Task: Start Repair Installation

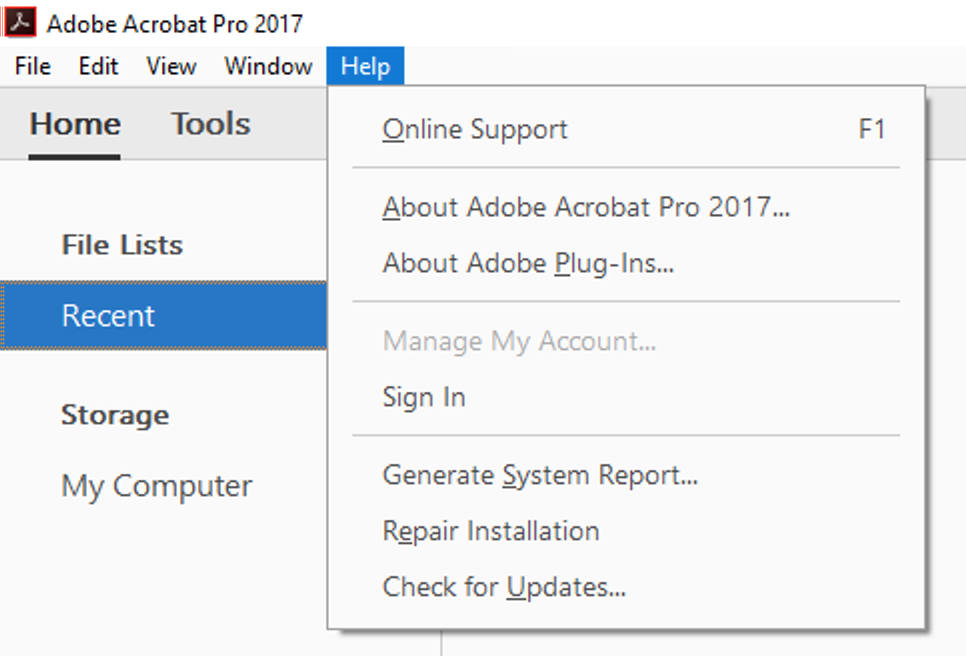Action: (490, 530)
